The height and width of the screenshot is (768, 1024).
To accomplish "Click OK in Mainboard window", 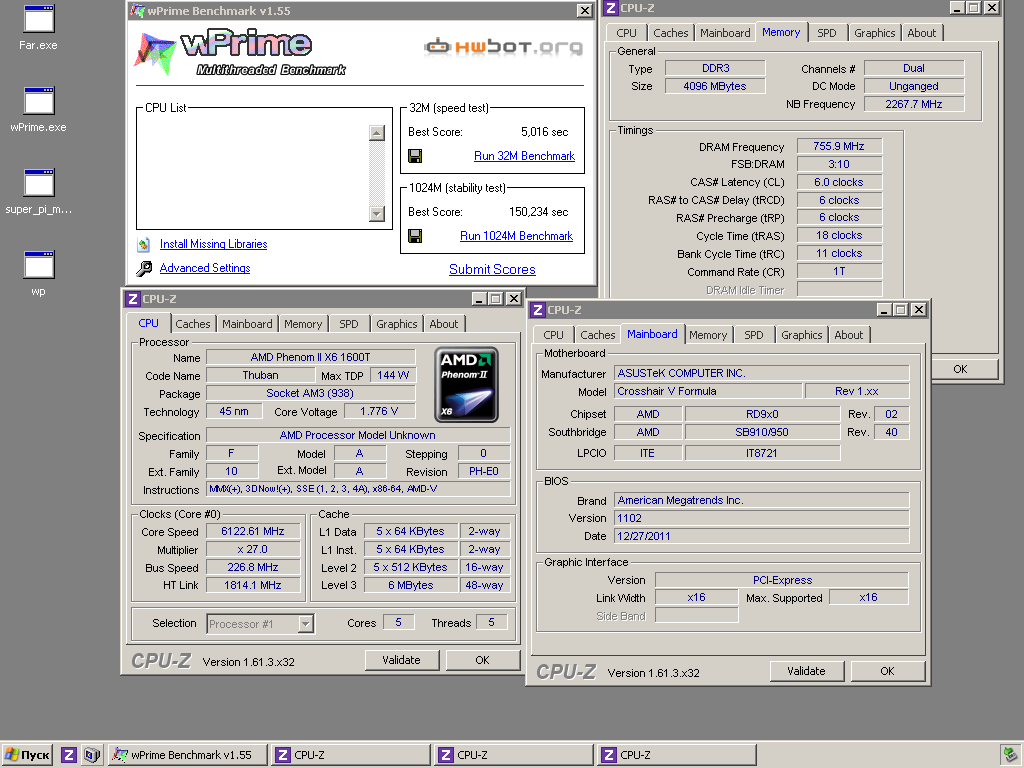I will 888,671.
